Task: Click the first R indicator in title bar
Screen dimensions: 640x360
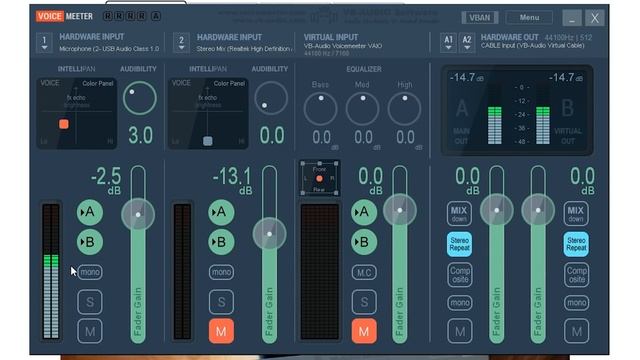Action: click(x=107, y=16)
